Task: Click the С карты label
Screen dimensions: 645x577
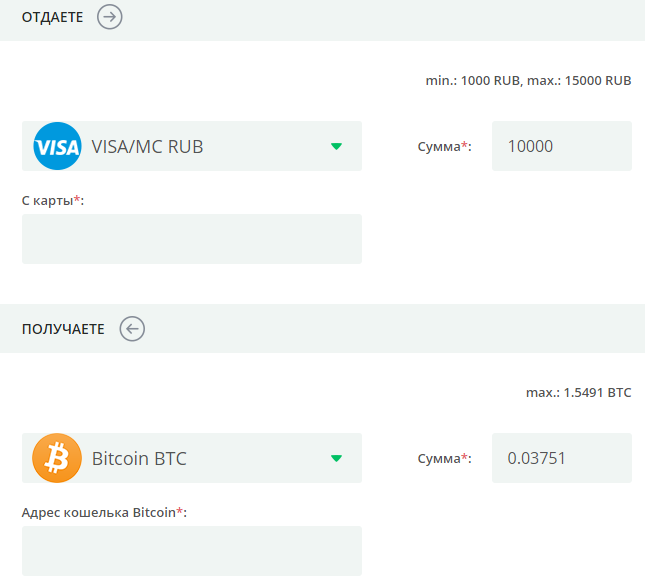Action: click(53, 200)
